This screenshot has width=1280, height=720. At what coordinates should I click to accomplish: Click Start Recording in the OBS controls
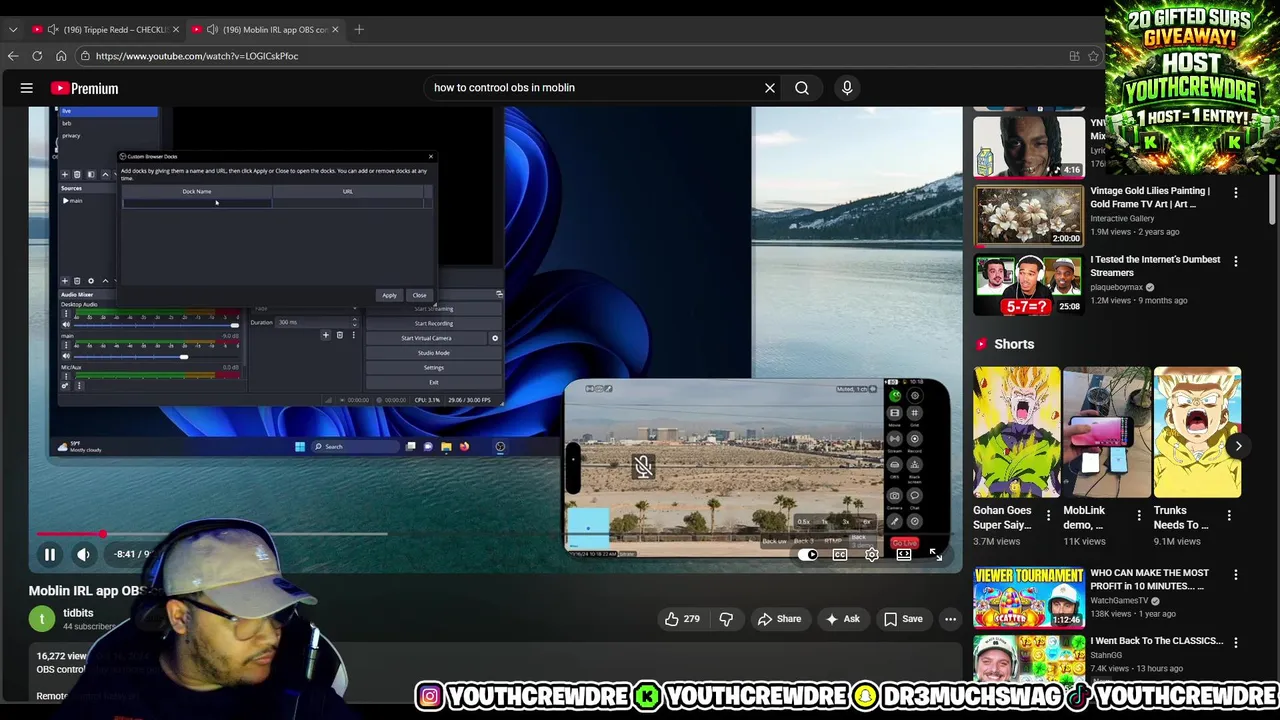coord(433,323)
